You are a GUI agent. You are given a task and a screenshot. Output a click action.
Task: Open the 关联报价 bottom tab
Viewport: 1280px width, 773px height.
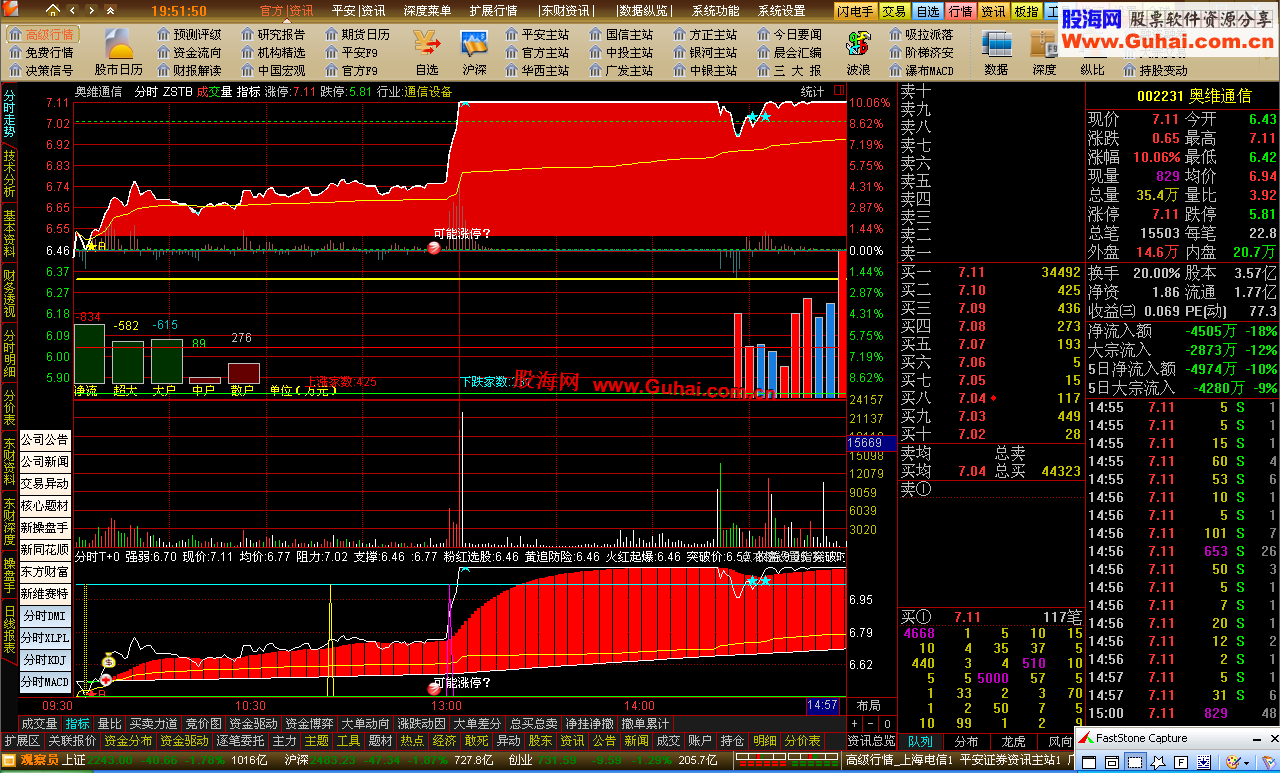pyautogui.click(x=72, y=741)
